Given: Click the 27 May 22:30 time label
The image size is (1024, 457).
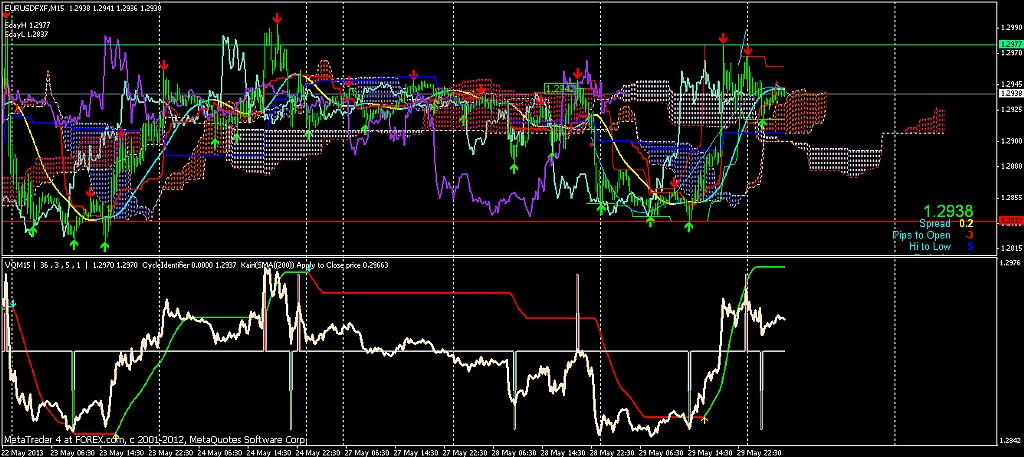Looking at the screenshot, I should [464, 452].
